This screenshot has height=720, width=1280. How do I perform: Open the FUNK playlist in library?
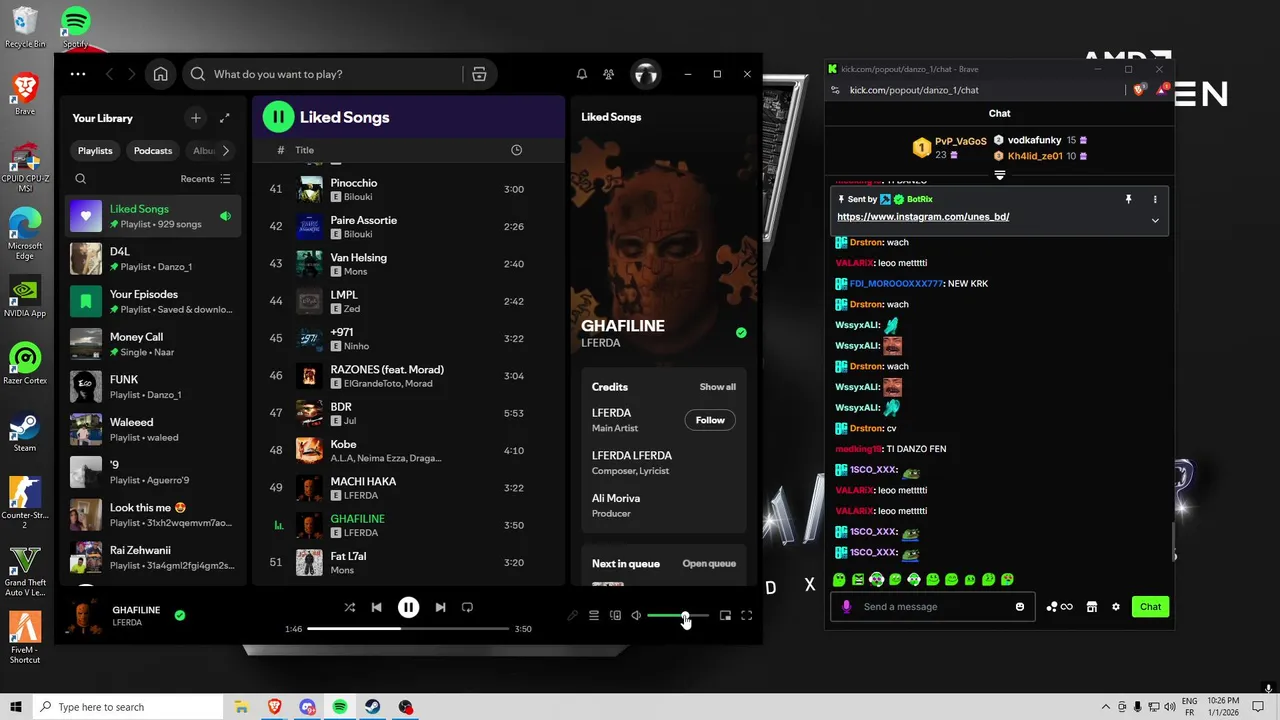coord(153,387)
